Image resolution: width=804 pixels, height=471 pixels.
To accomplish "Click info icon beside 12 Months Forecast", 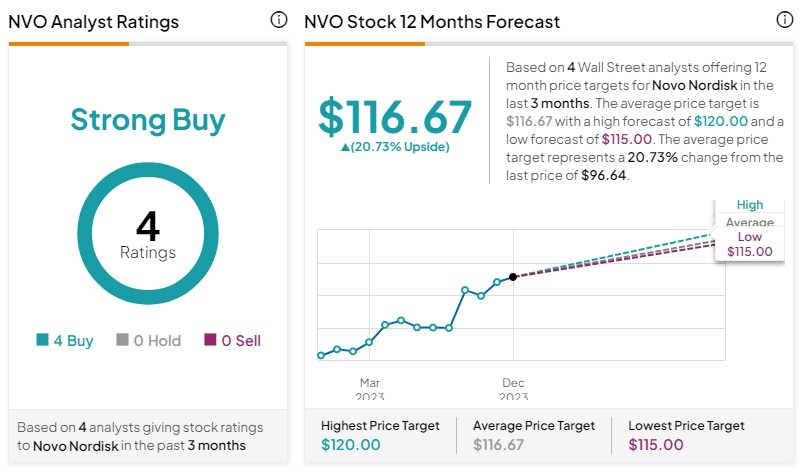I will [785, 20].
